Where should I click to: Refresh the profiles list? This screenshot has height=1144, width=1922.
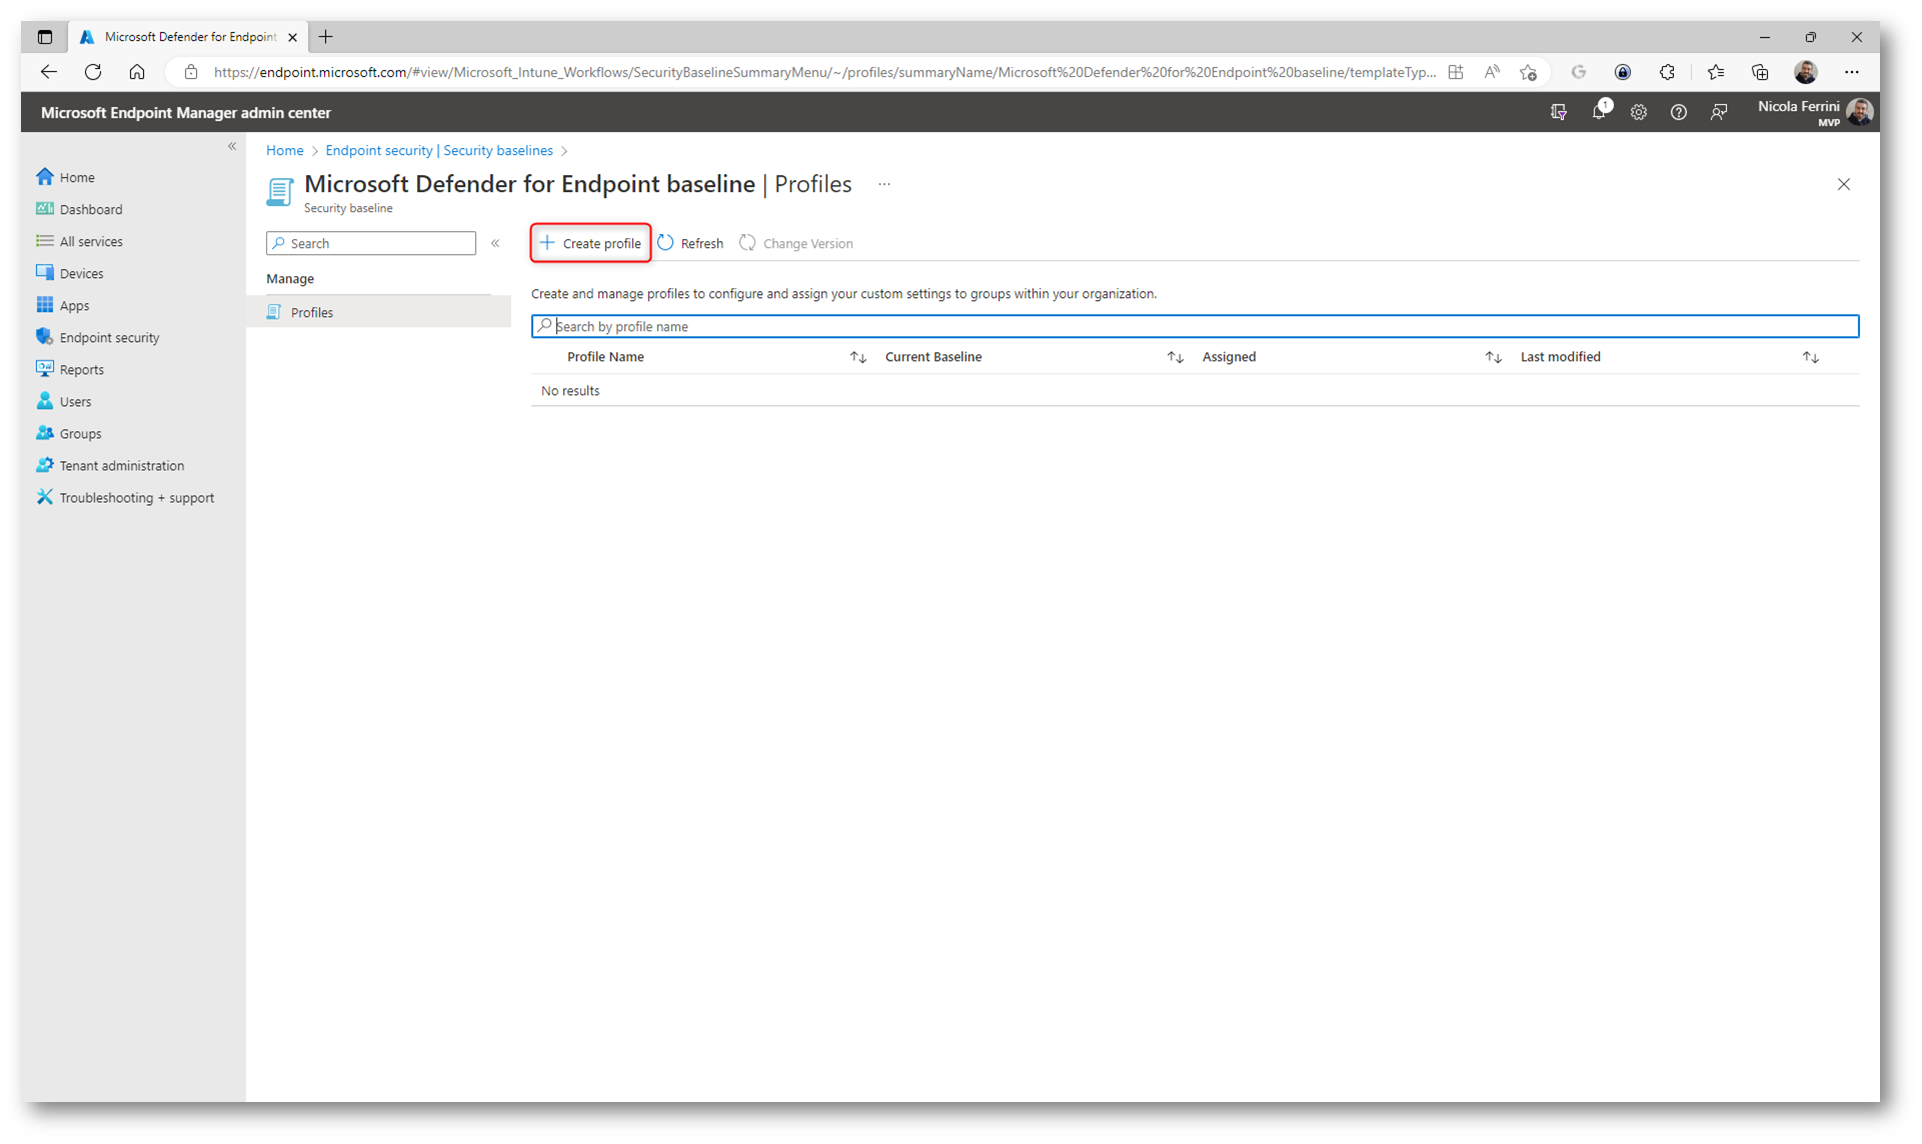(690, 243)
